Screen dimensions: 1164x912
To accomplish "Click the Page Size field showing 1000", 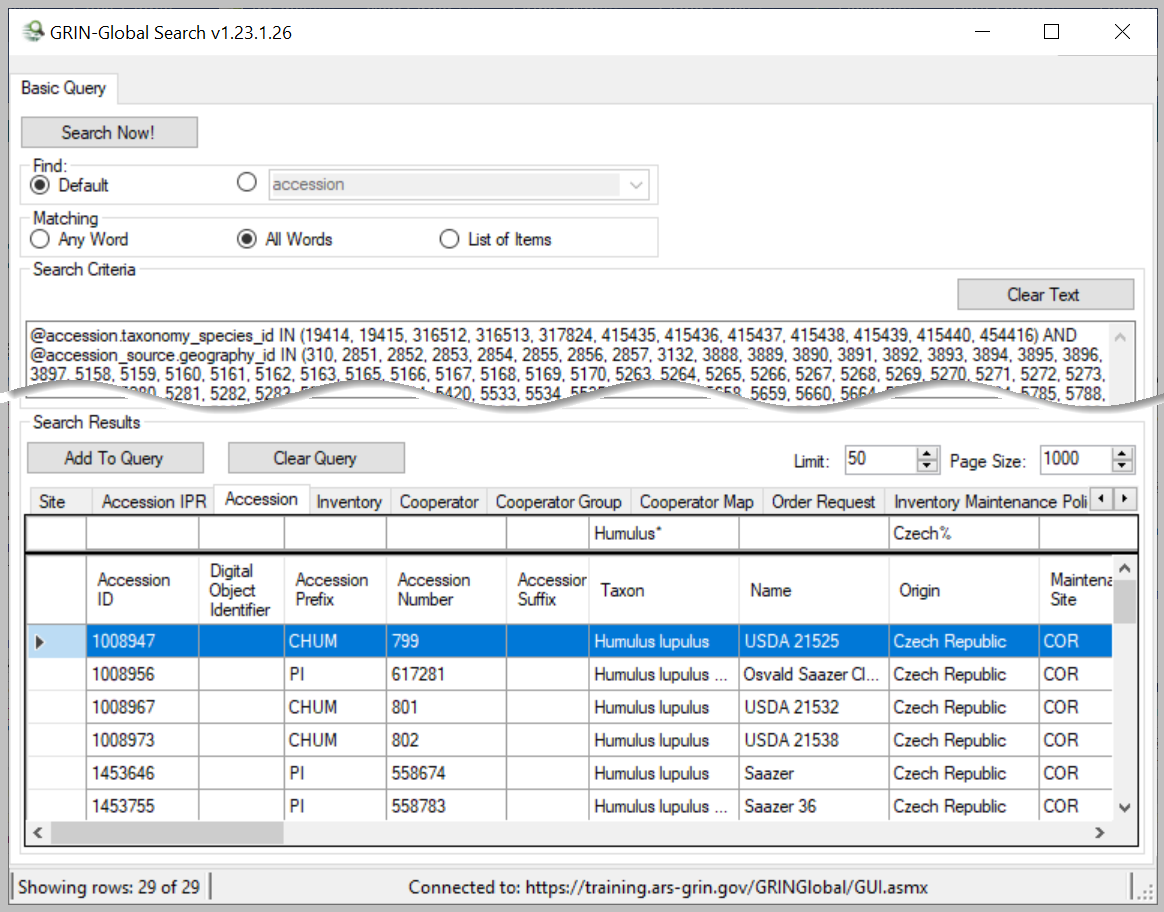I will 1076,459.
